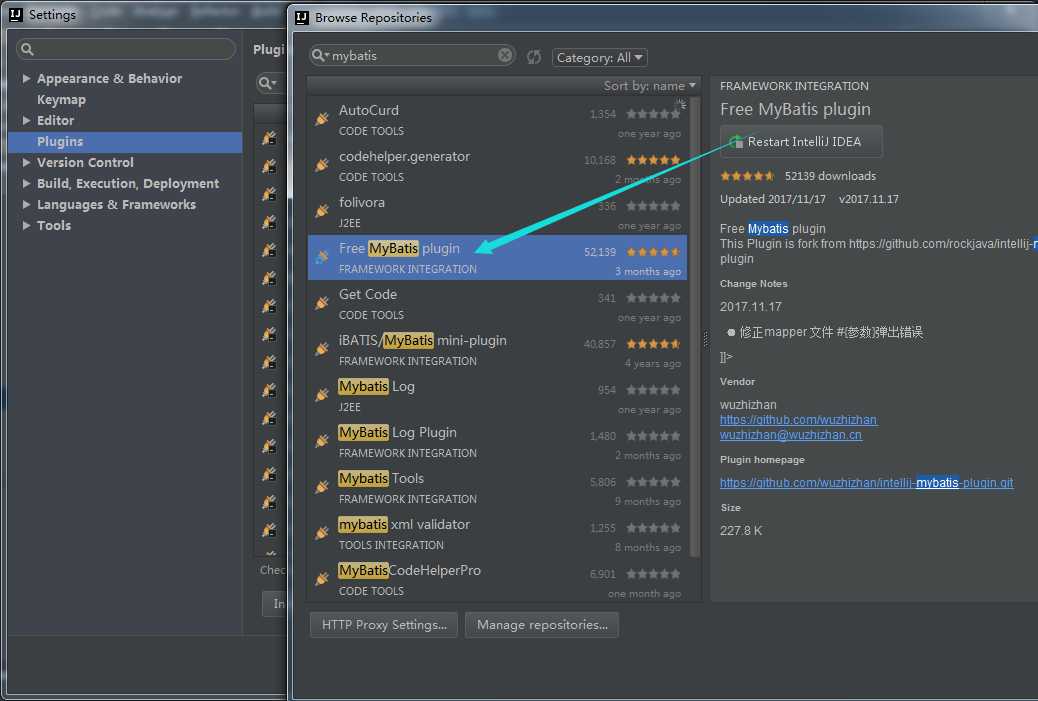
Task: Click Settings sidebar search magnifier icon
Action: [27, 49]
